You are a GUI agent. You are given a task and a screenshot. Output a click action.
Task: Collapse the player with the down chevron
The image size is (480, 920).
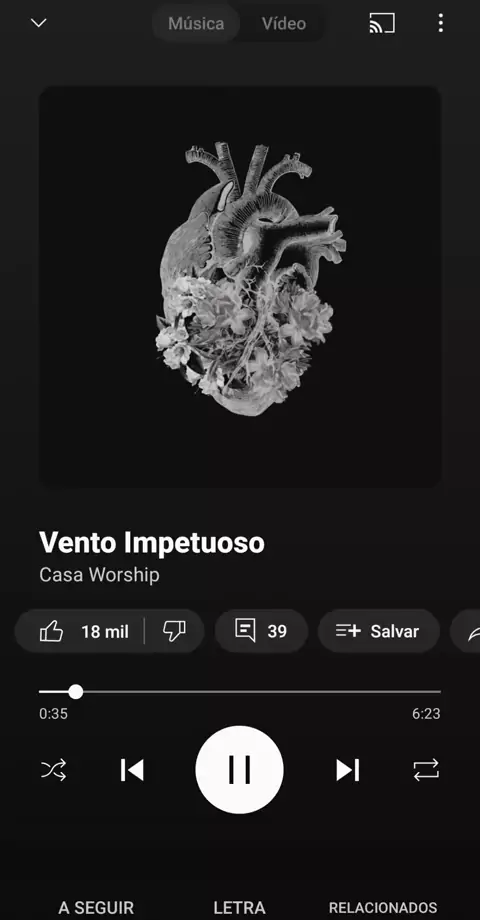point(38,23)
